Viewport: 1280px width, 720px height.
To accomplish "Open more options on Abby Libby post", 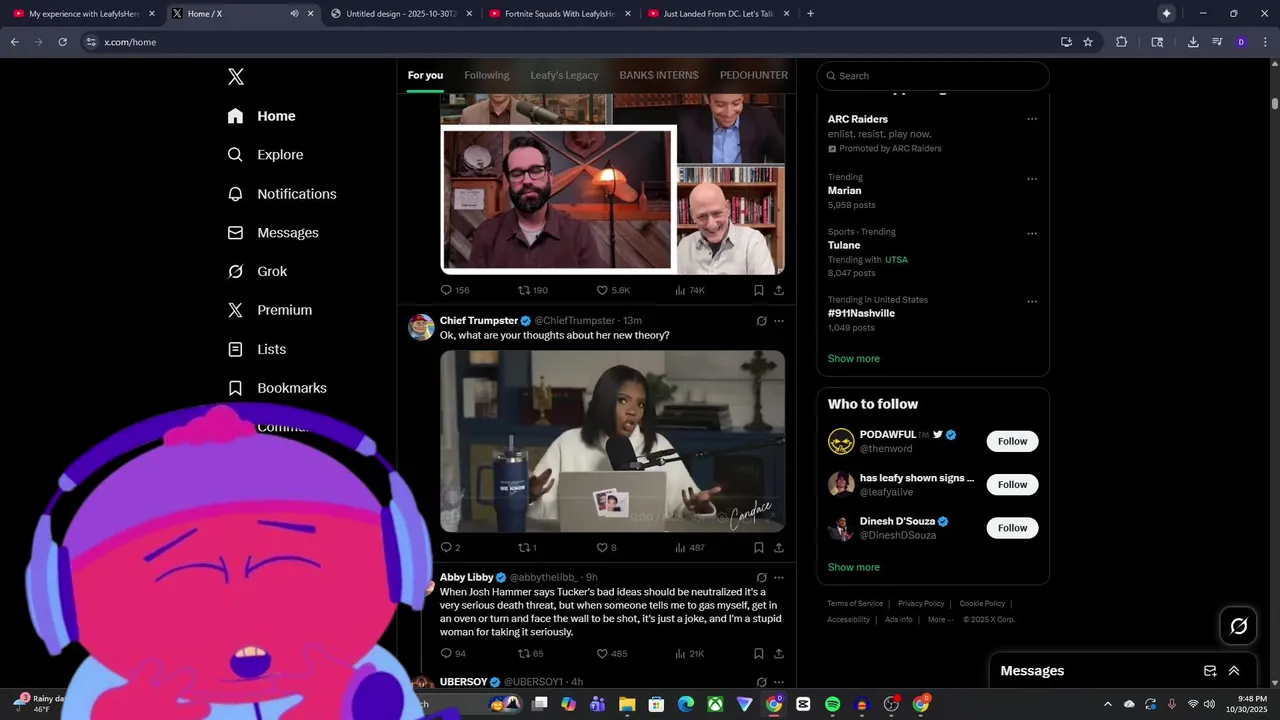I will point(779,578).
